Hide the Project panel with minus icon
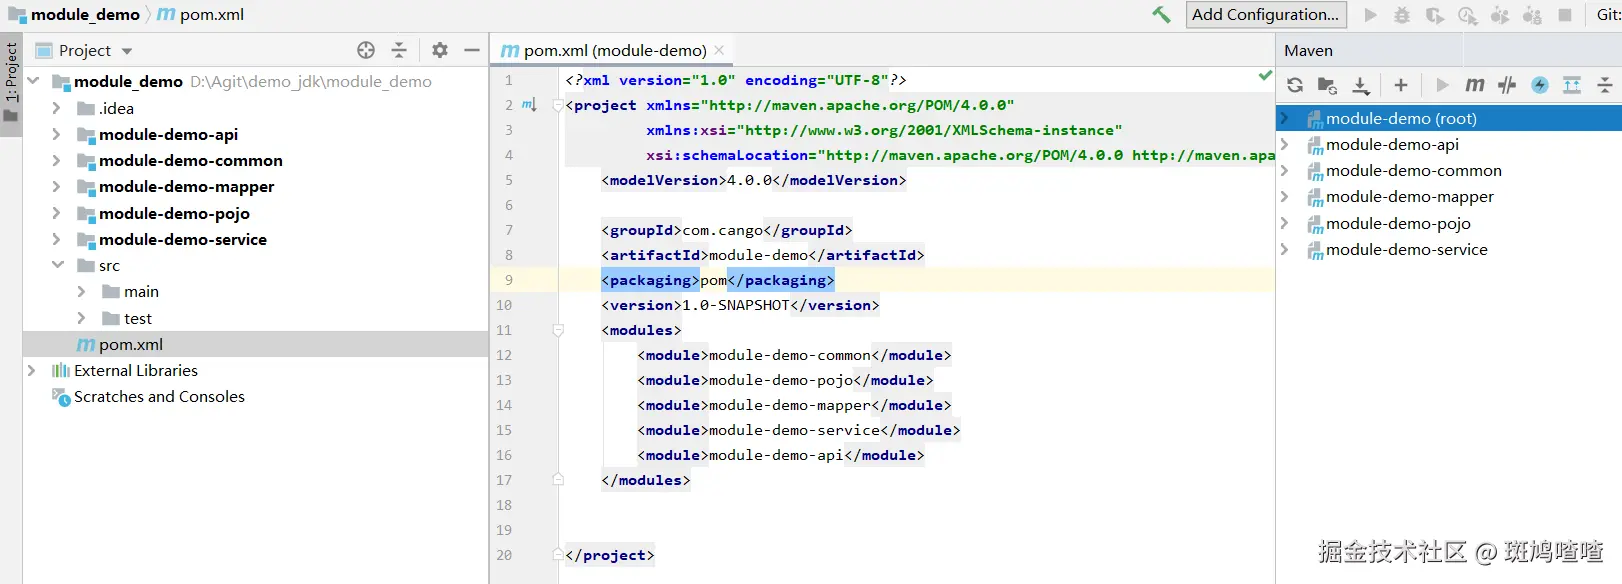This screenshot has width=1622, height=584. click(472, 50)
